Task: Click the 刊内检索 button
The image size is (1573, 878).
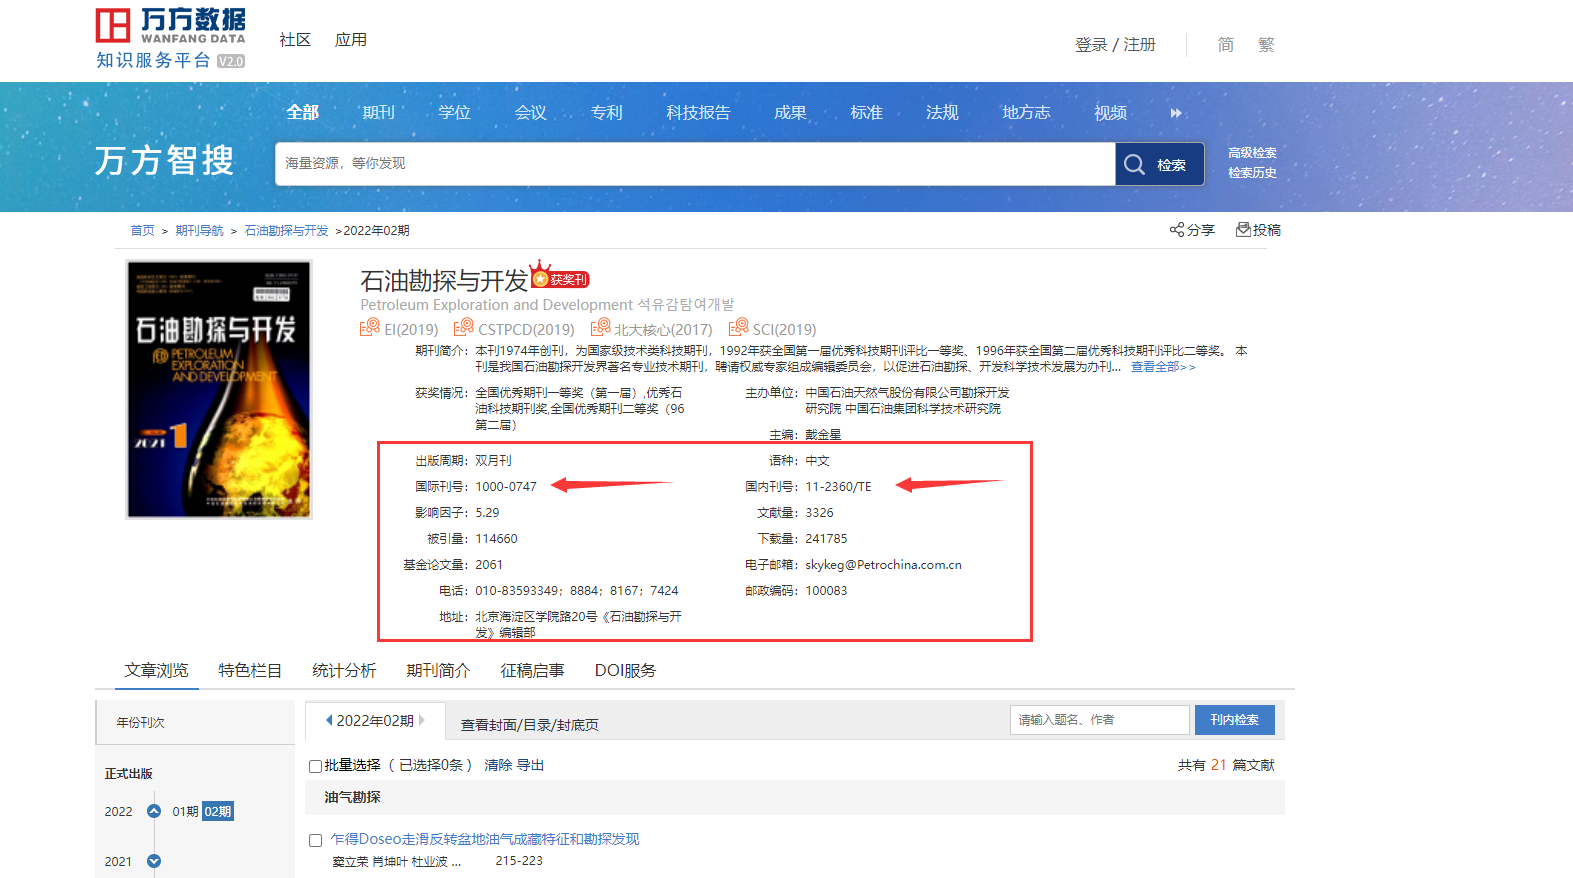Action: click(x=1234, y=720)
